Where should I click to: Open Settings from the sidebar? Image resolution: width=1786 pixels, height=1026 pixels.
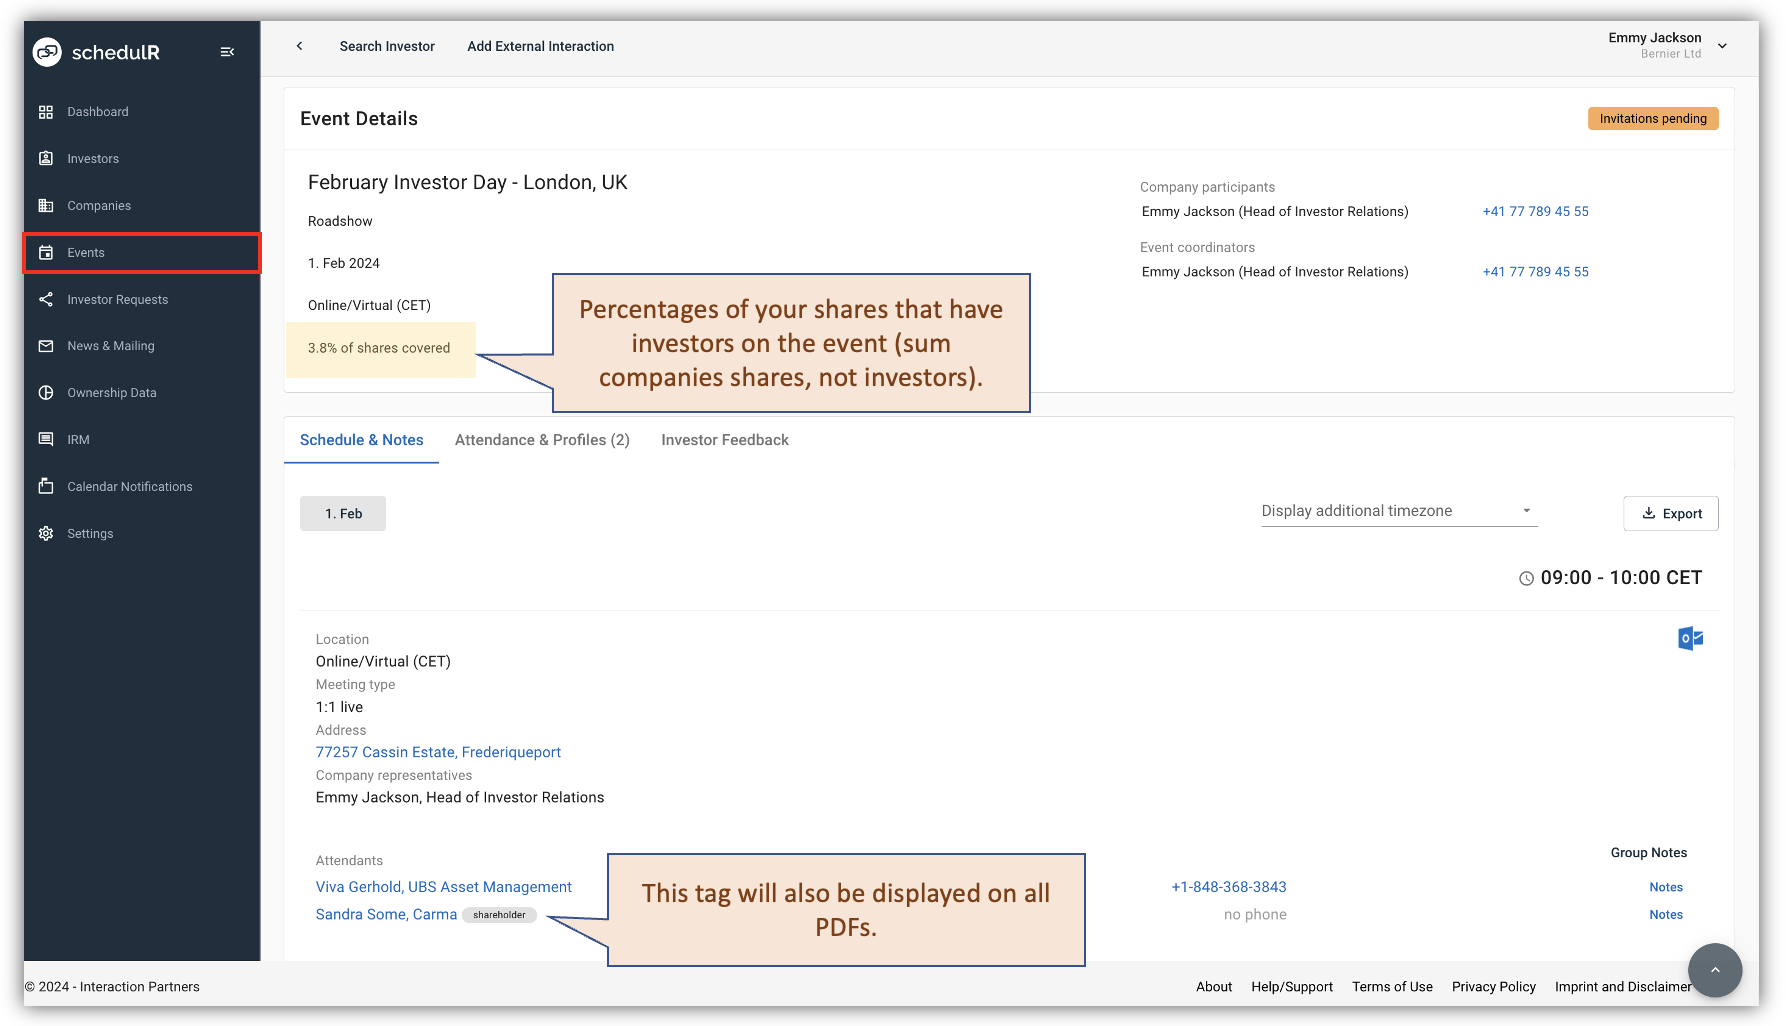90,533
